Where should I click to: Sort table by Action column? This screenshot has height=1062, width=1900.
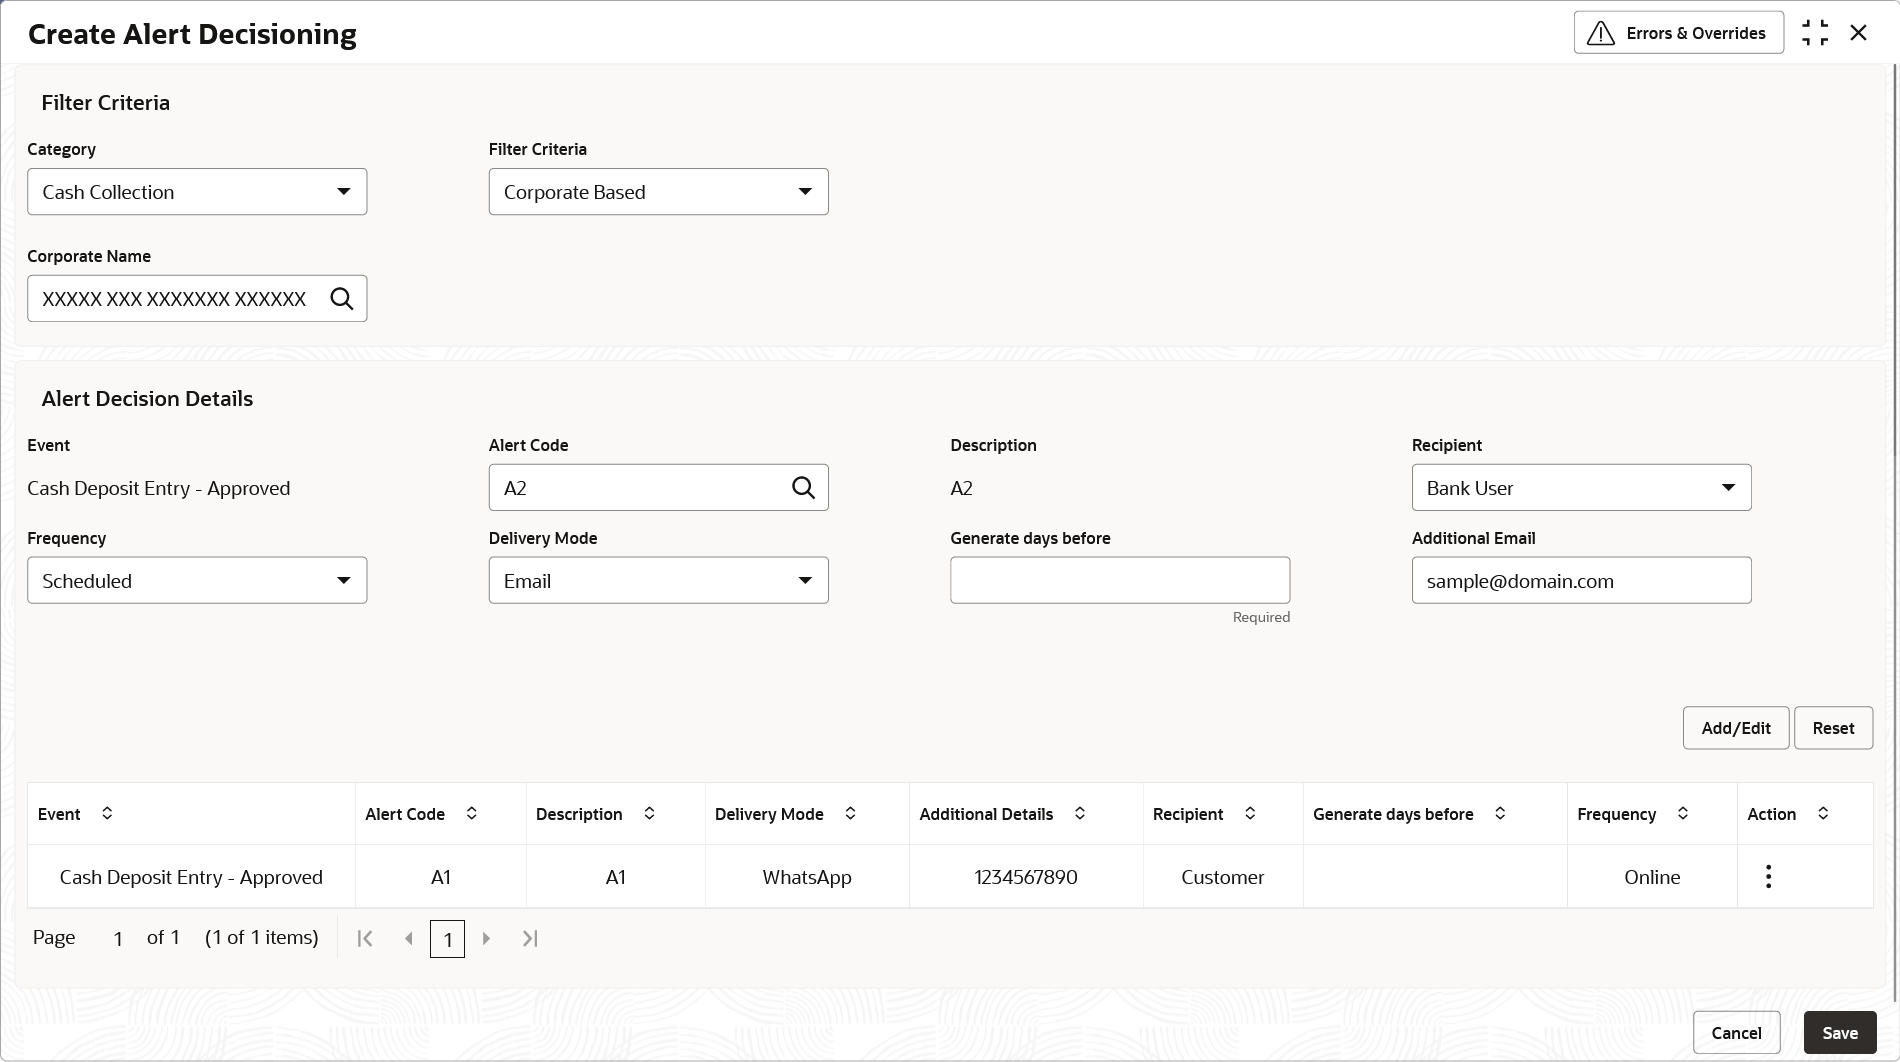pos(1823,813)
